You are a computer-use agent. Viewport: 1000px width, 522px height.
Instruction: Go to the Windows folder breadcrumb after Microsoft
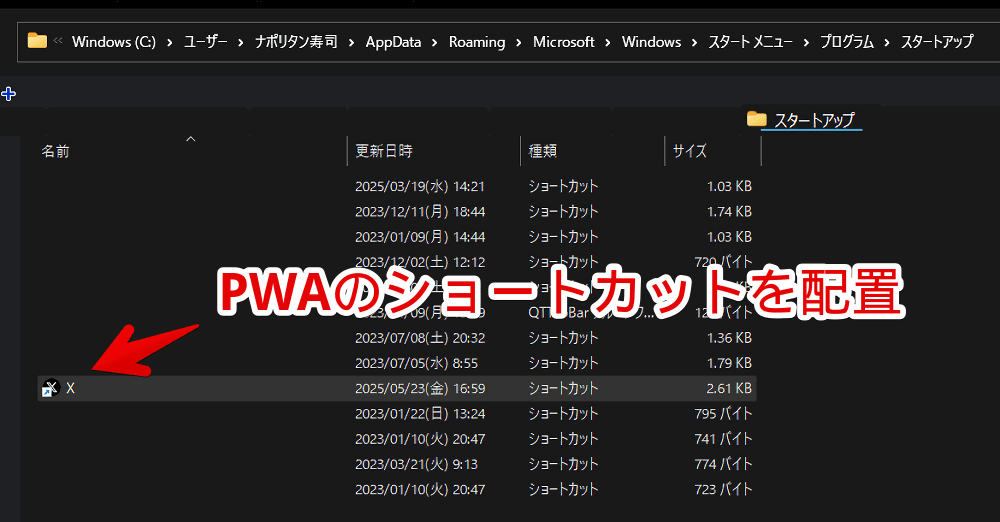click(651, 42)
